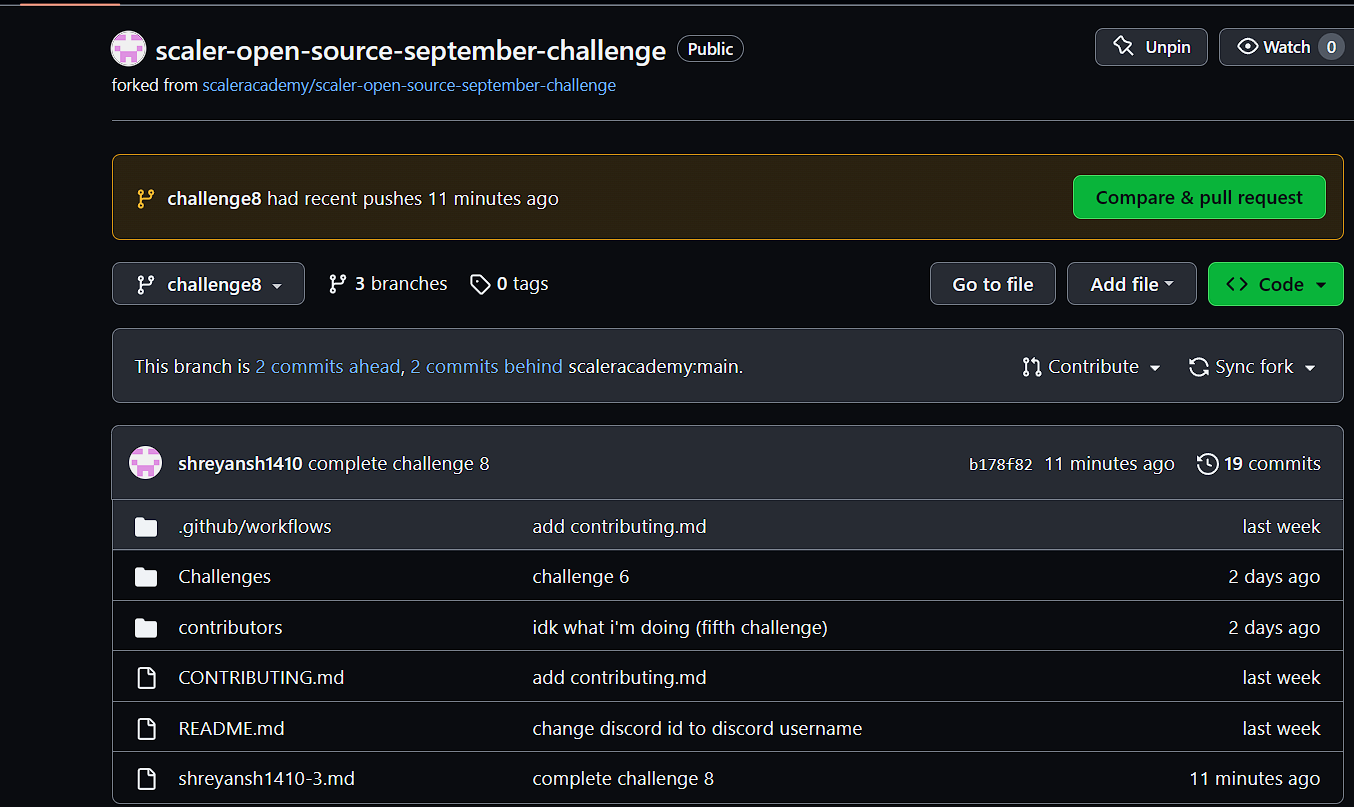The image size is (1354, 807).
Task: Open the green Code dropdown
Action: (x=1275, y=284)
